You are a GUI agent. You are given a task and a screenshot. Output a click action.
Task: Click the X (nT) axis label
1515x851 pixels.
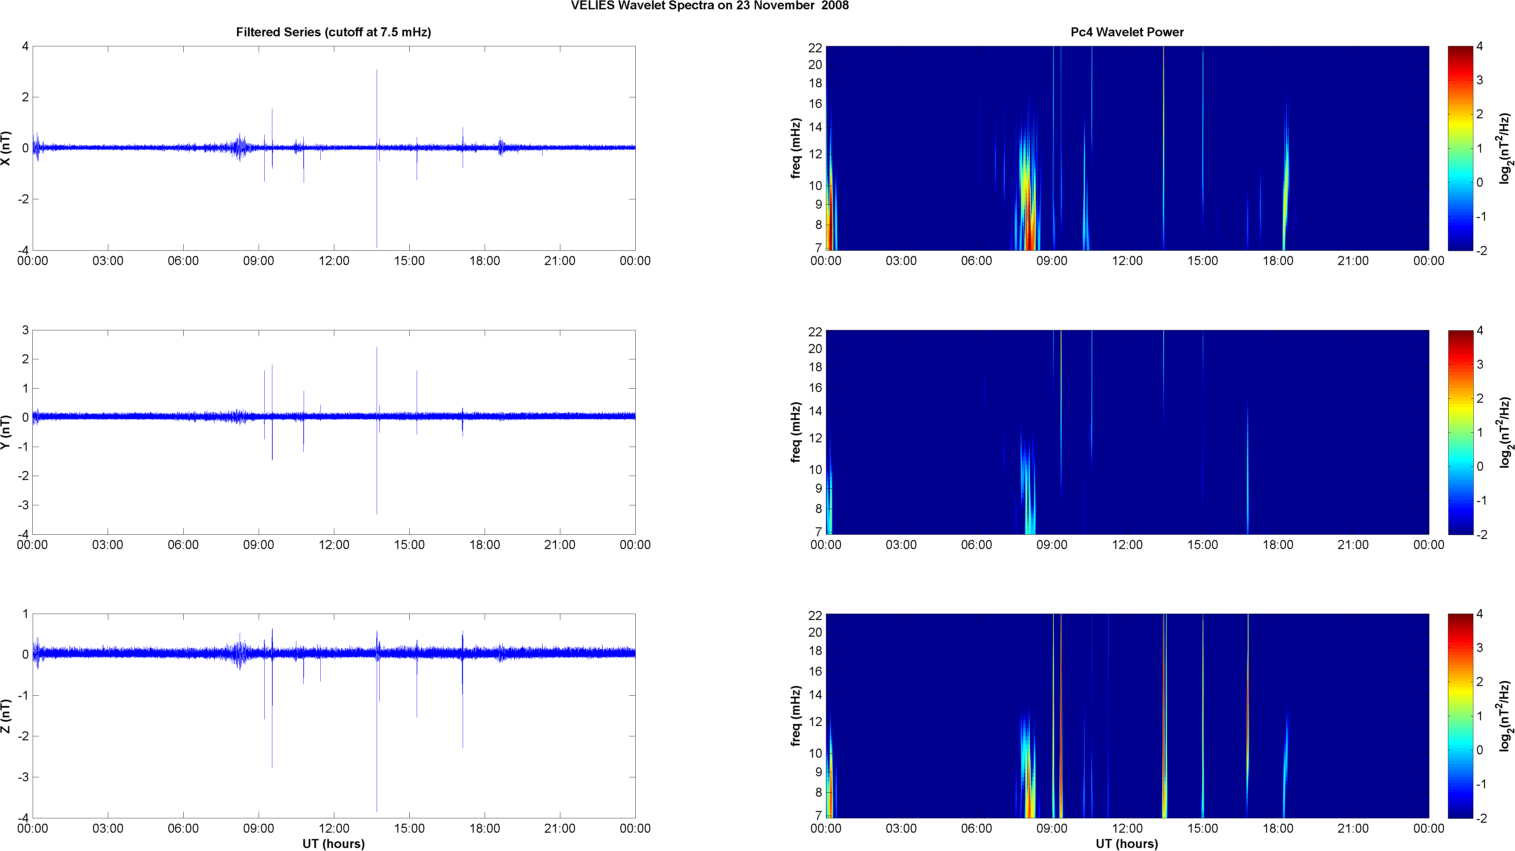8,148
